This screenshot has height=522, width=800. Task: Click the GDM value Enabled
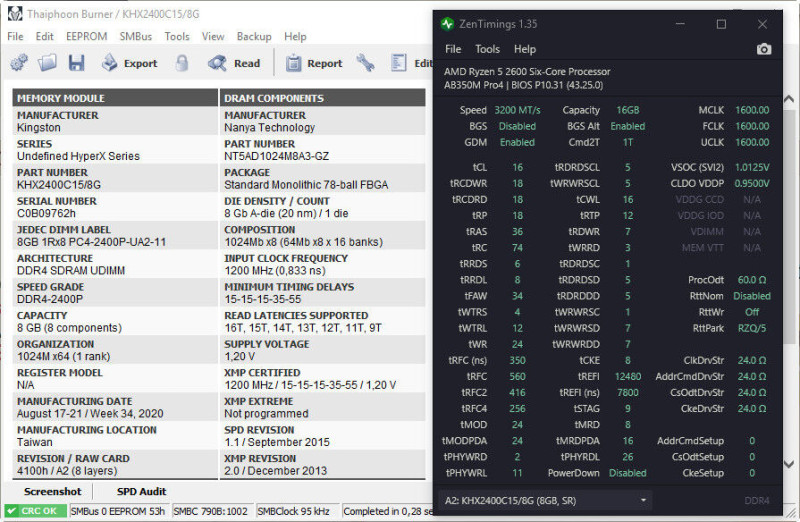pos(517,142)
